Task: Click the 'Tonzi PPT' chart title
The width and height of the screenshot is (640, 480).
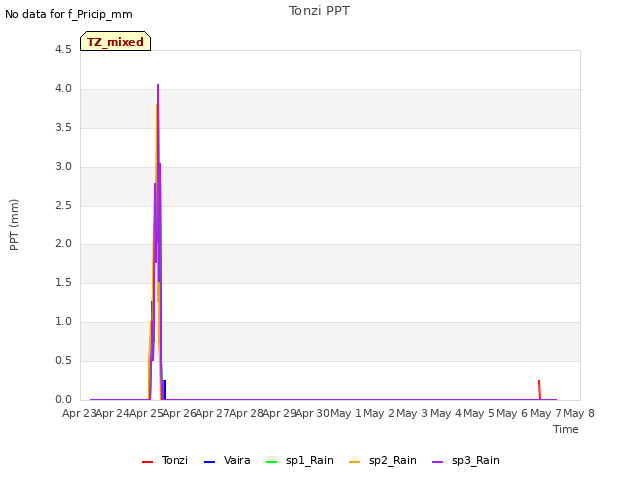Action: 319,11
